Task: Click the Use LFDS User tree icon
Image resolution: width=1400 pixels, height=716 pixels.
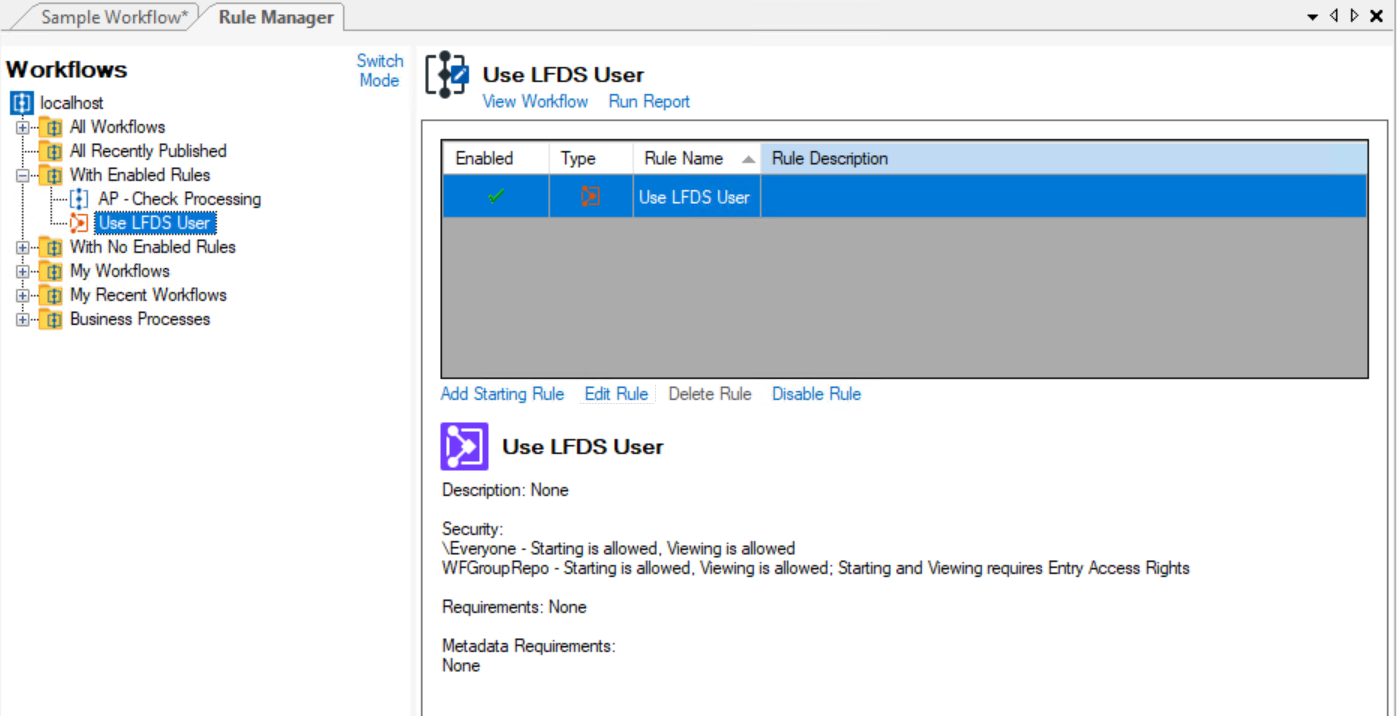Action: tap(79, 223)
